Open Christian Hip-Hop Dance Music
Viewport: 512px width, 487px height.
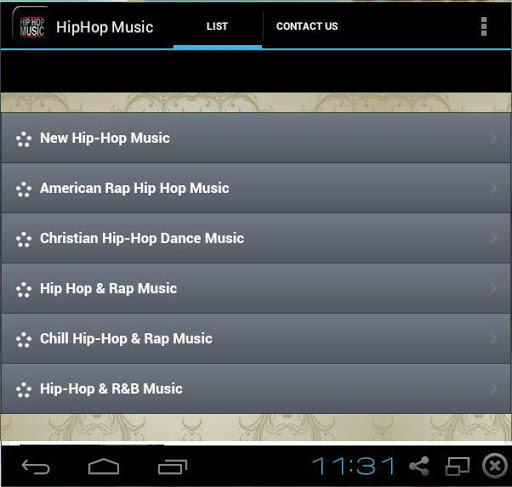(x=256, y=238)
